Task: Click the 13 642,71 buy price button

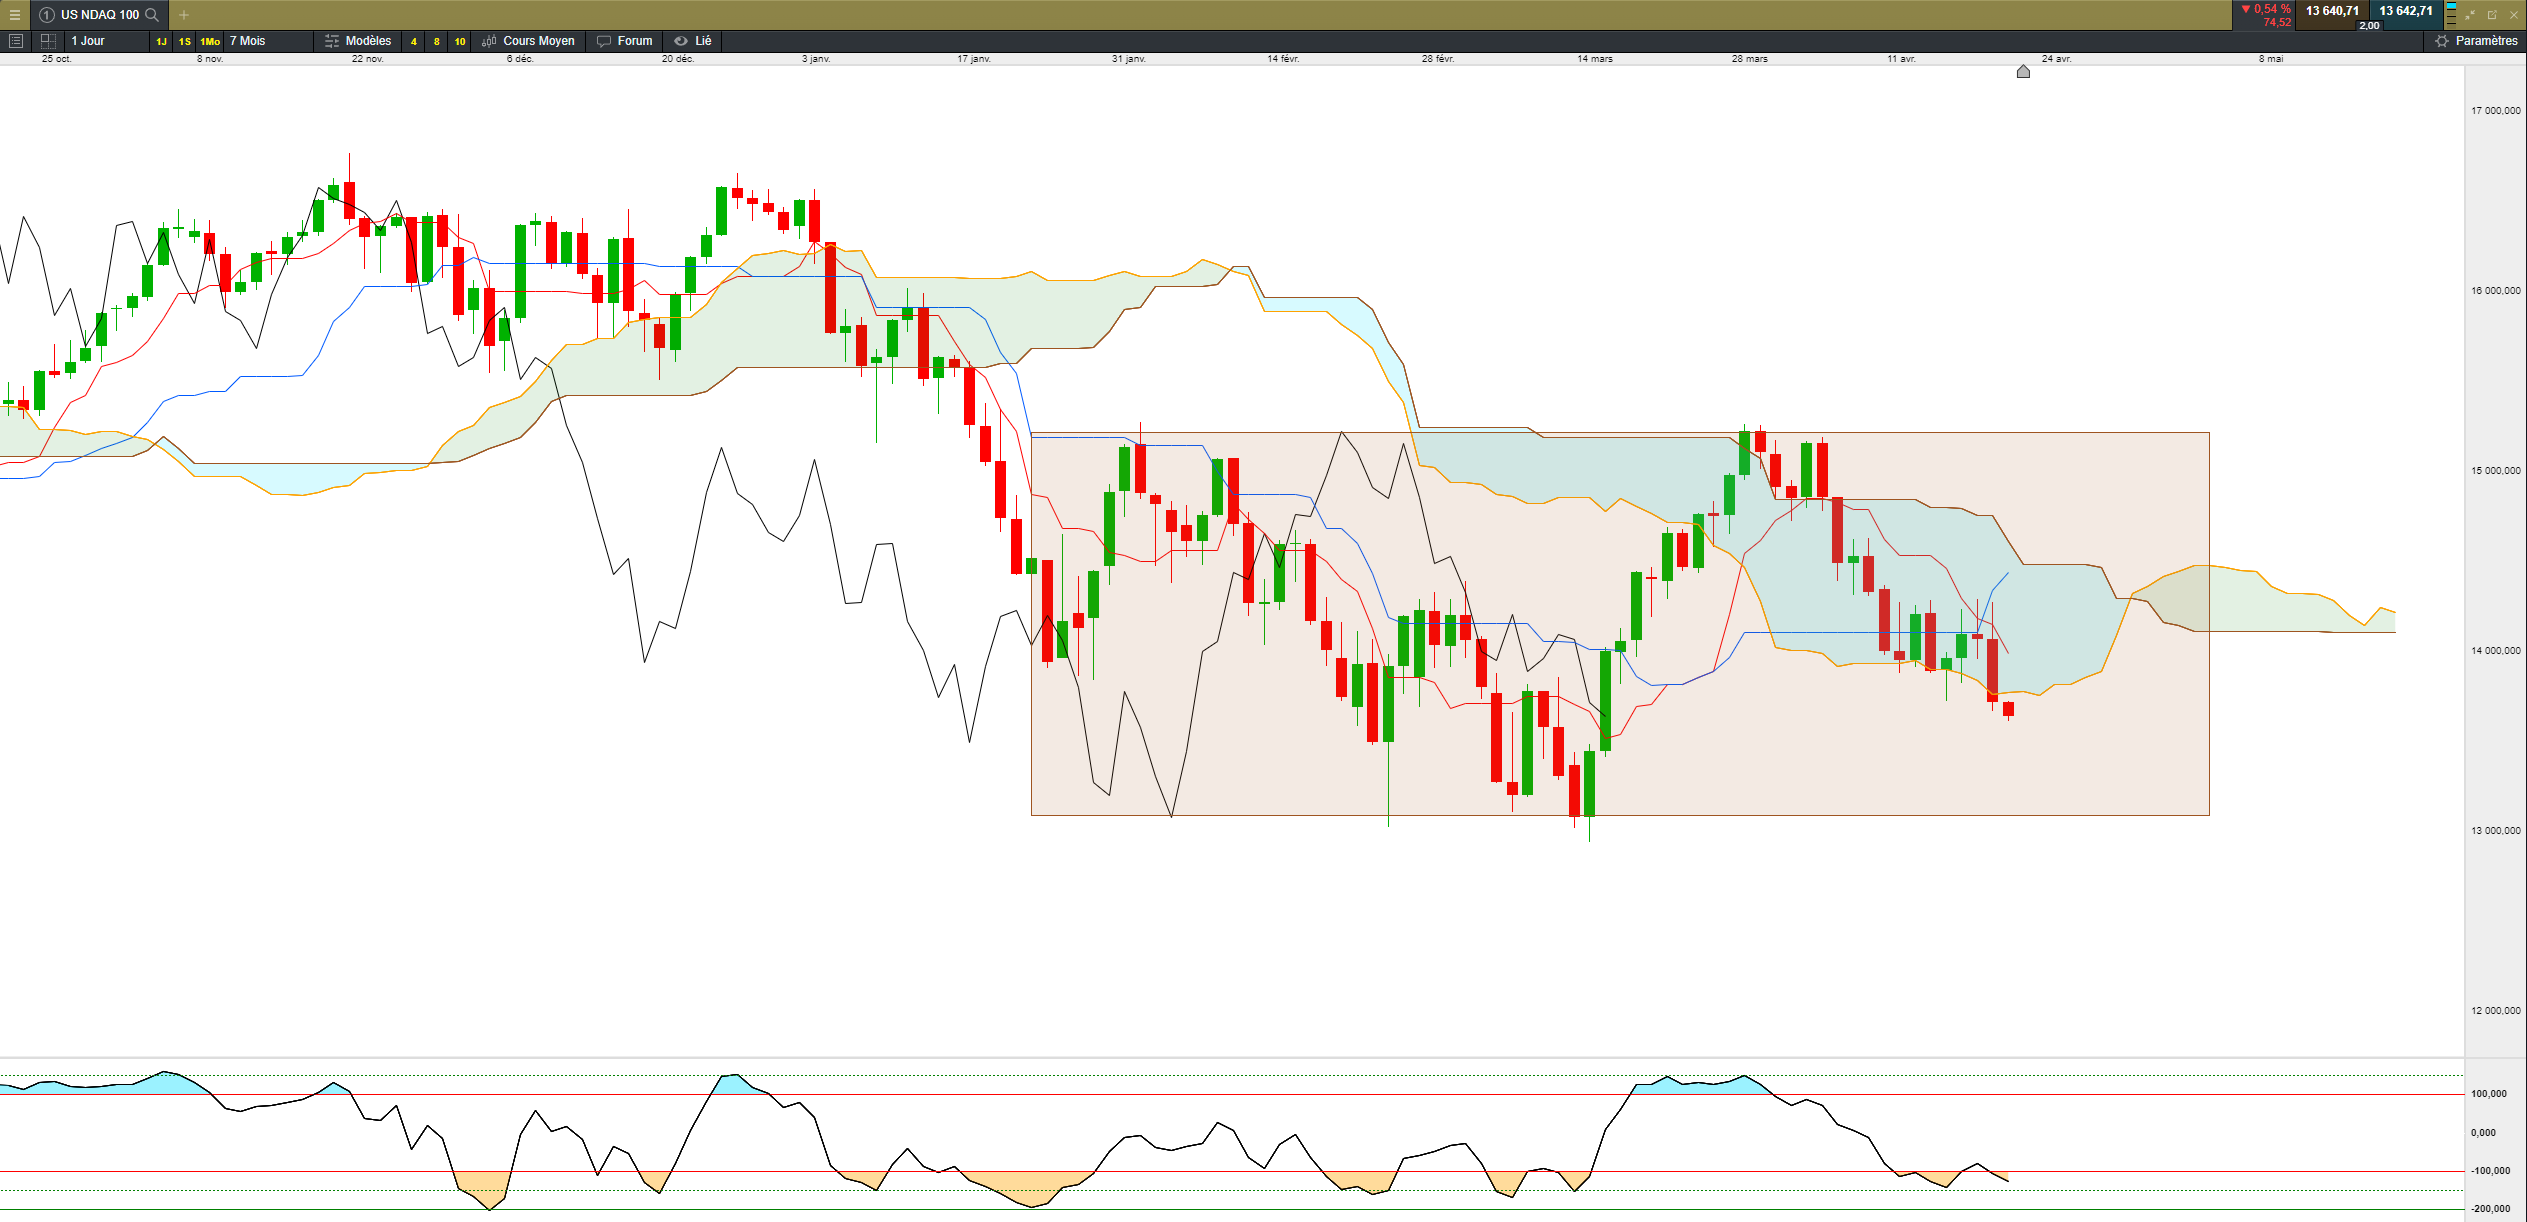Action: point(2405,11)
